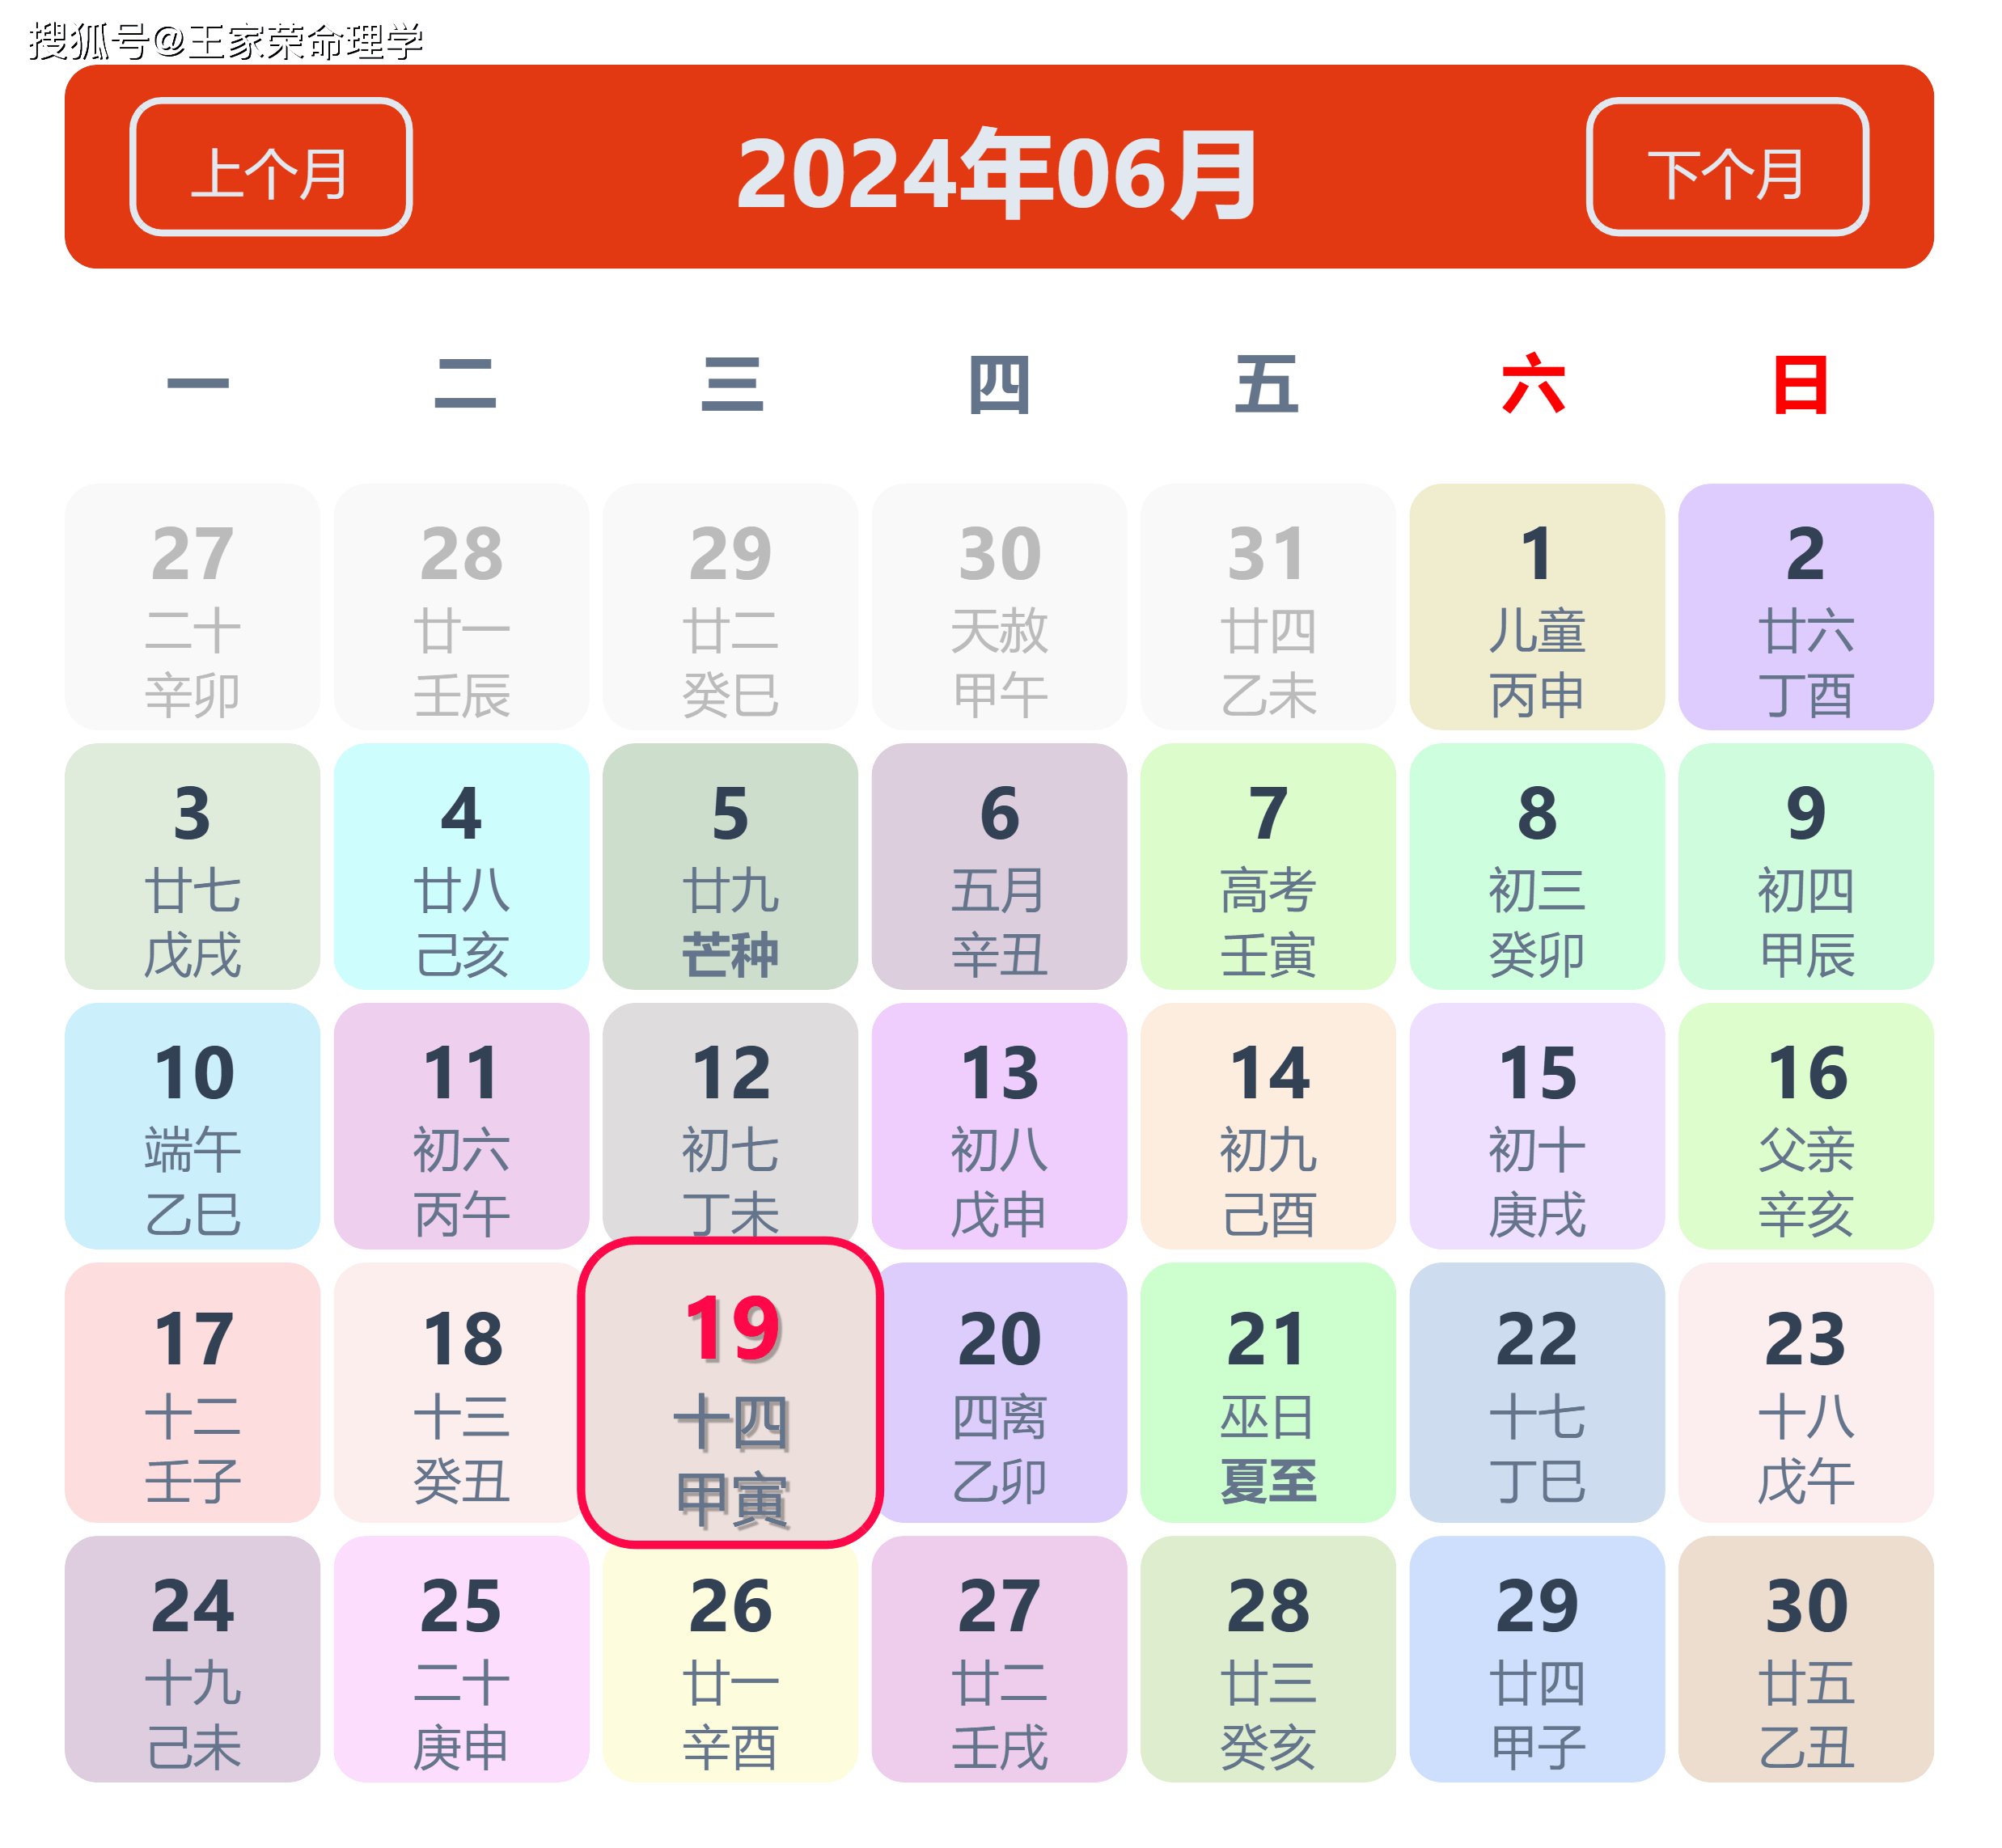
Task: Open greyed-out May 29 癸巳 cell
Action: [x=731, y=607]
